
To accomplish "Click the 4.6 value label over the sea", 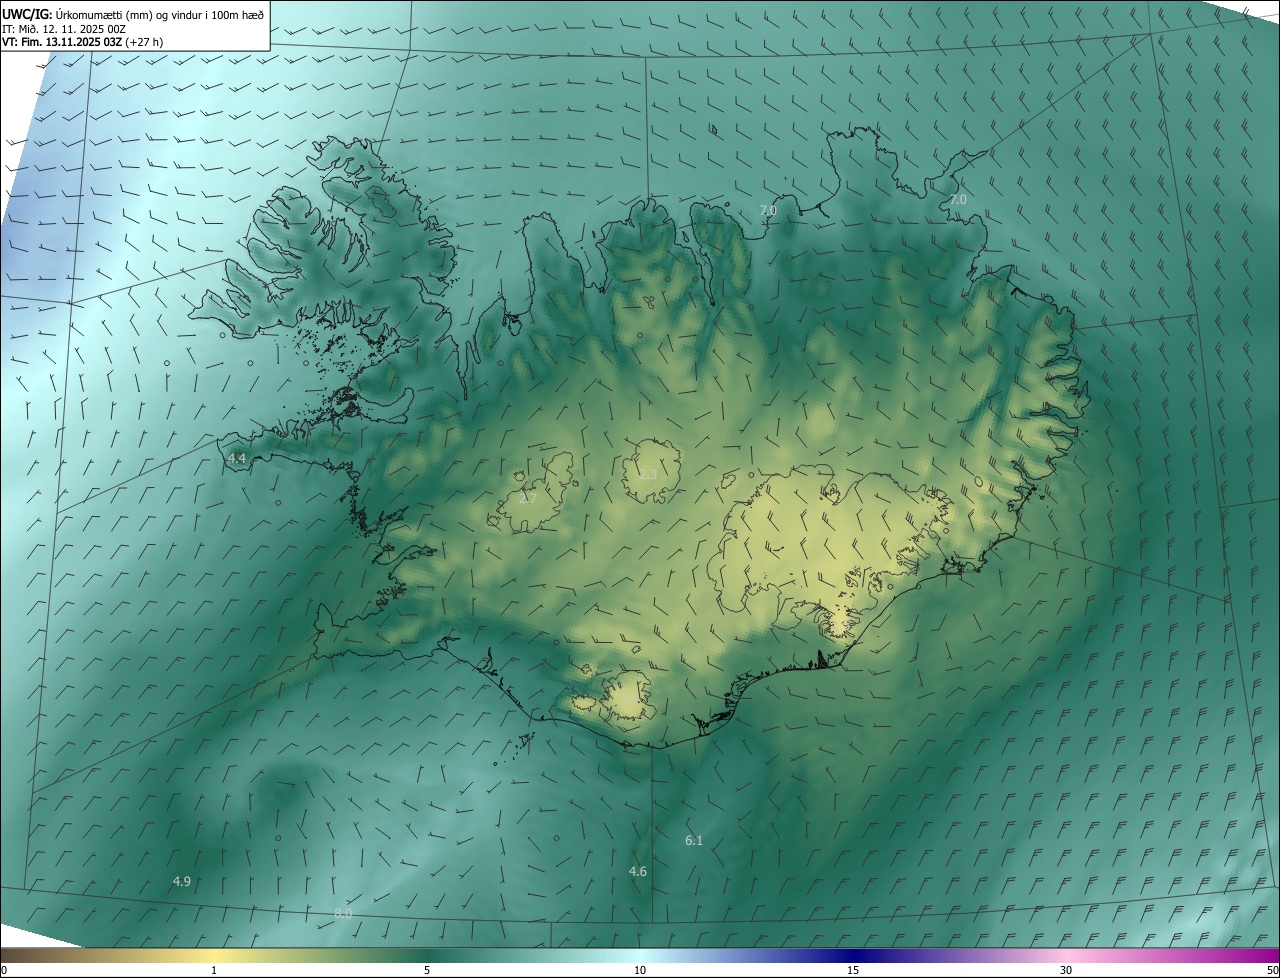I will (637, 872).
